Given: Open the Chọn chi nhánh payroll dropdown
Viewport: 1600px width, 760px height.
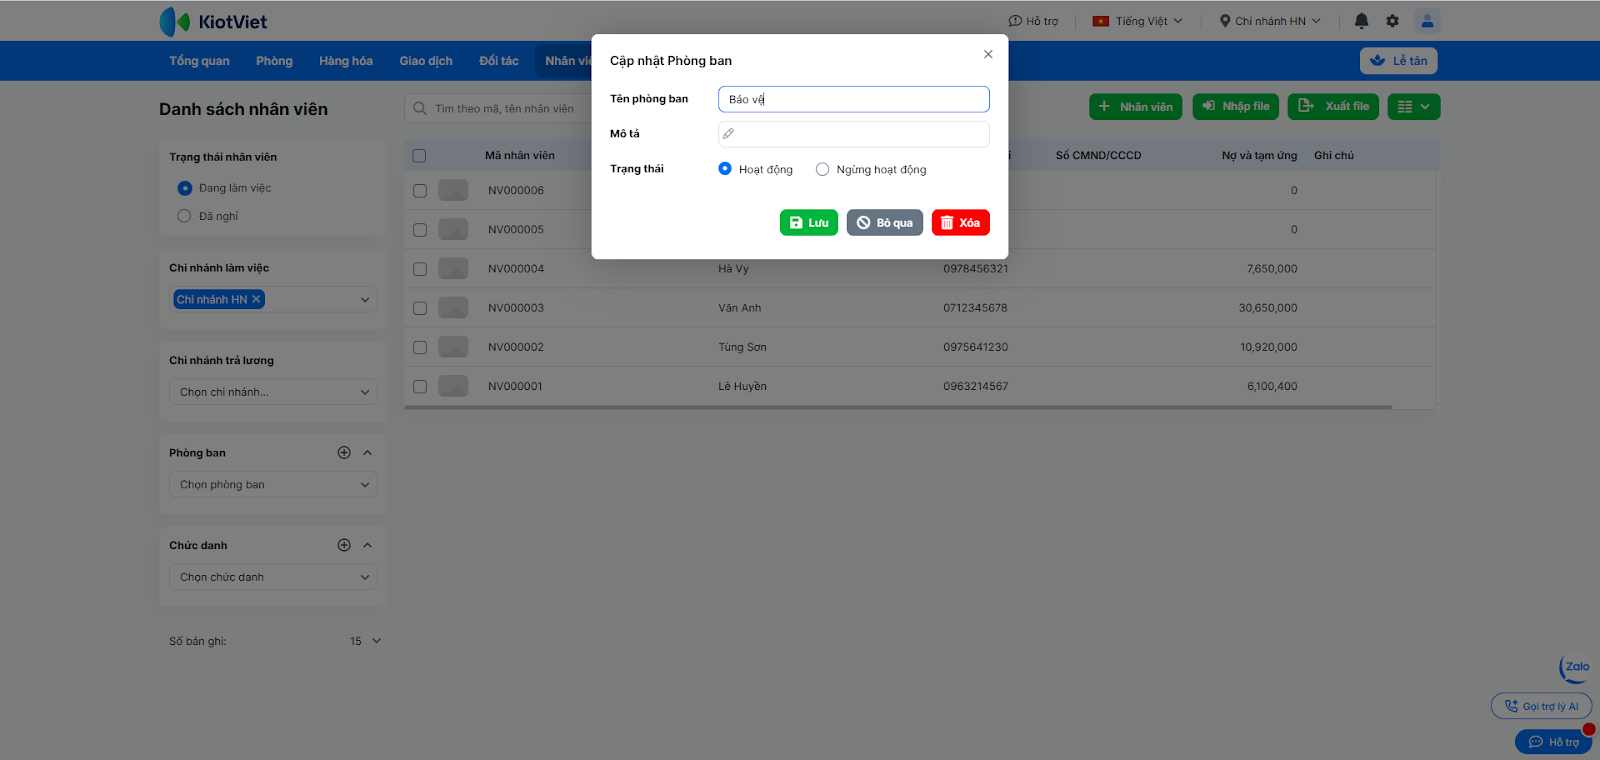Looking at the screenshot, I should coord(273,392).
